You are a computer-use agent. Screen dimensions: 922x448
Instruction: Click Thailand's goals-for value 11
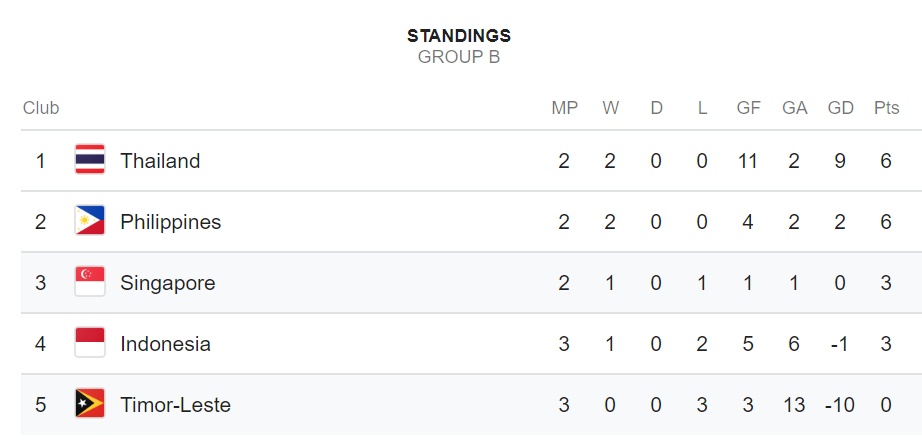click(747, 161)
